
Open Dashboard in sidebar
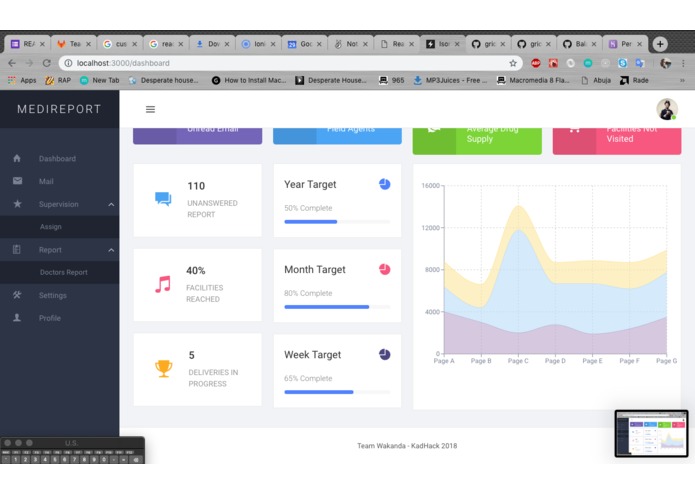pyautogui.click(x=59, y=158)
